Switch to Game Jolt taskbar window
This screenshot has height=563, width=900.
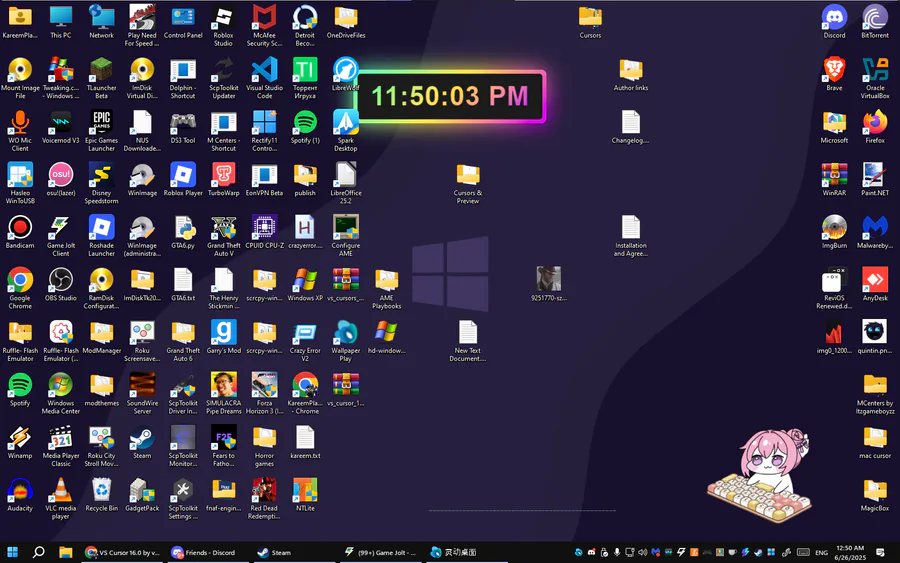point(379,552)
